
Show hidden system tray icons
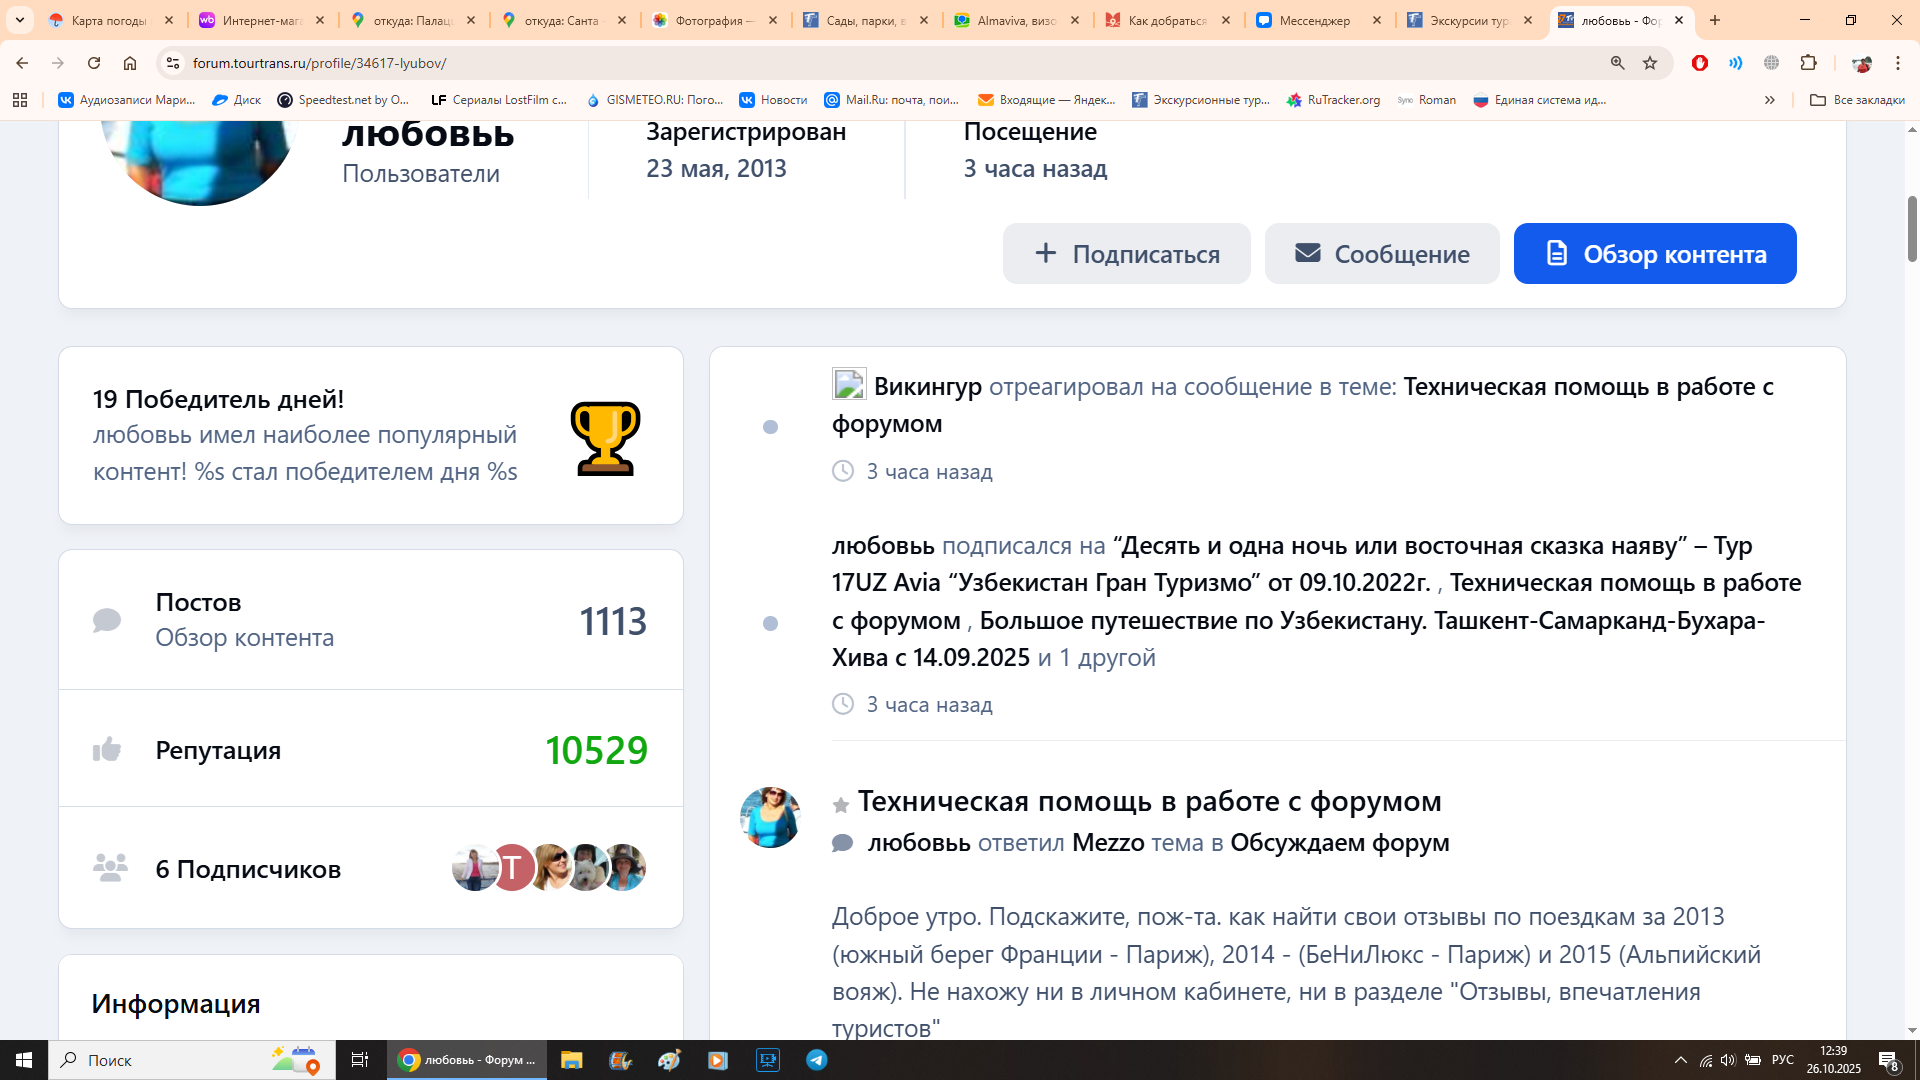click(1680, 1060)
